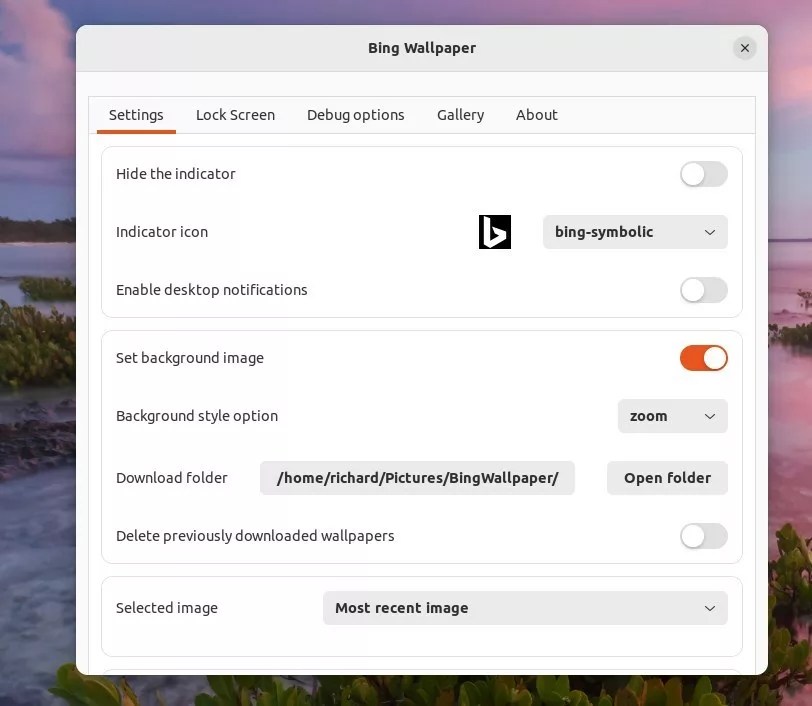Viewport: 812px width, 706px height.
Task: Click the Background style option label
Action: [x=197, y=416]
